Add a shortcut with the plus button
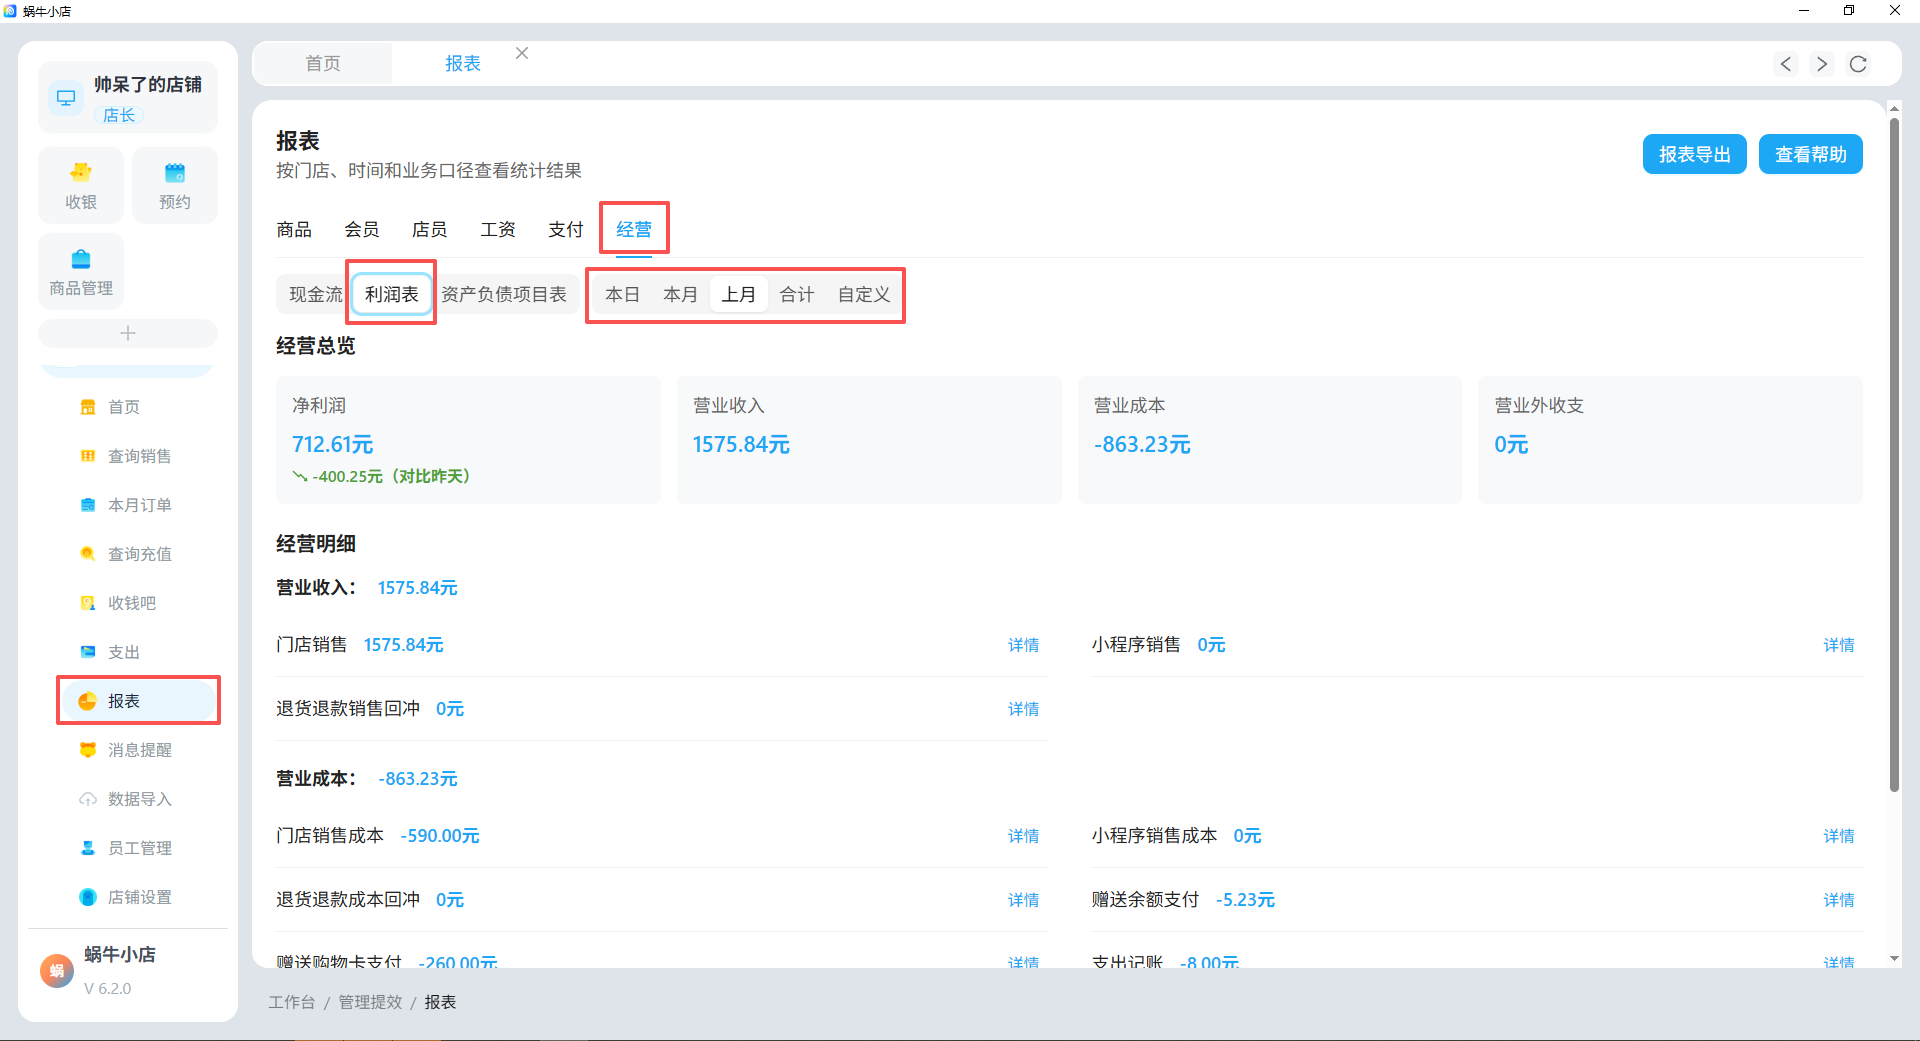This screenshot has height=1041, width=1920. [x=128, y=333]
